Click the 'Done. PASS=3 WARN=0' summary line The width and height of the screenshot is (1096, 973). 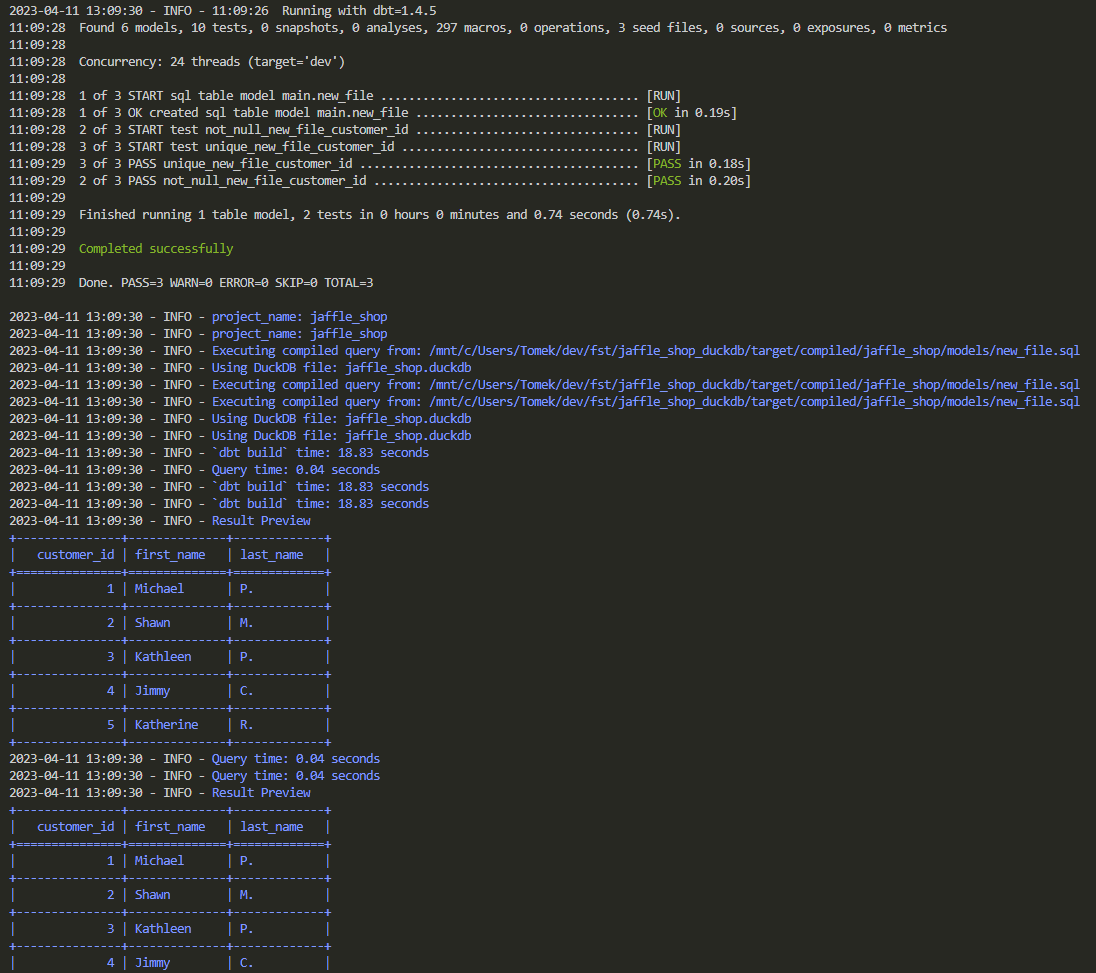pos(226,283)
